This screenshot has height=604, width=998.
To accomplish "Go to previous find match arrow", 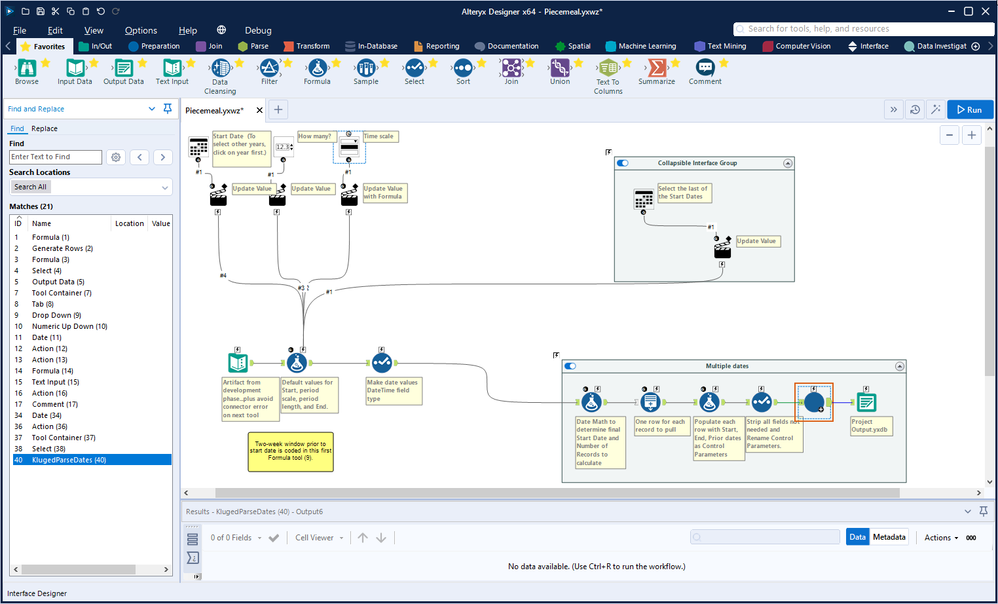I will point(139,157).
